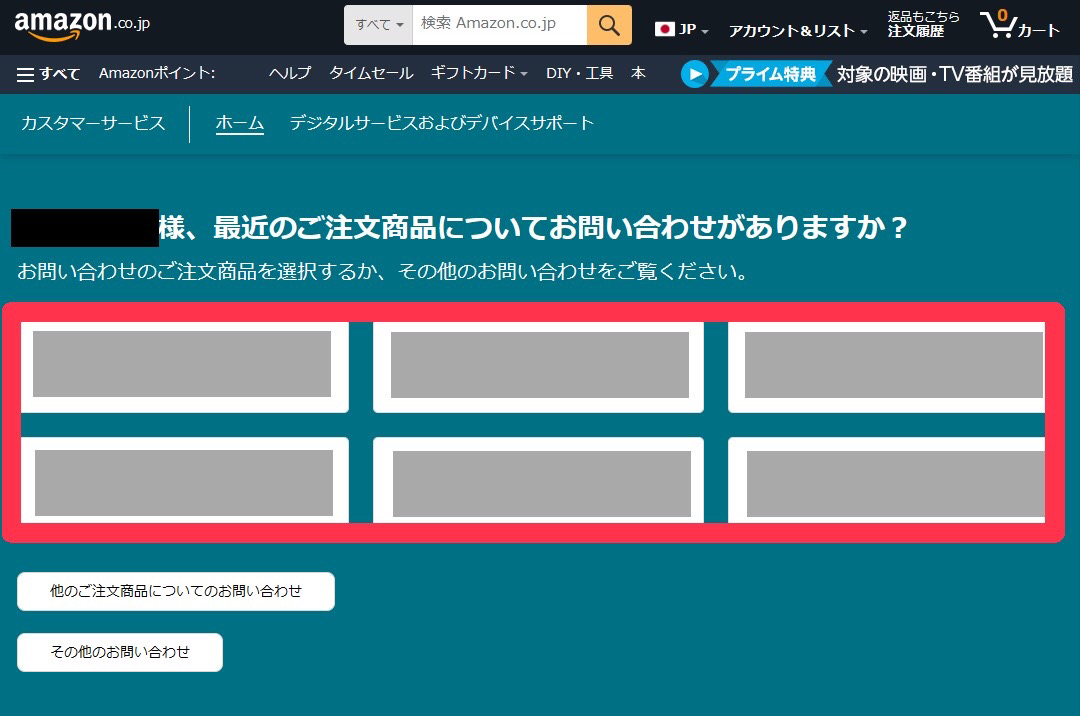Type in the 検索 Amazon.co.jp search field
Viewport: 1080px width, 716px height.
[x=499, y=25]
